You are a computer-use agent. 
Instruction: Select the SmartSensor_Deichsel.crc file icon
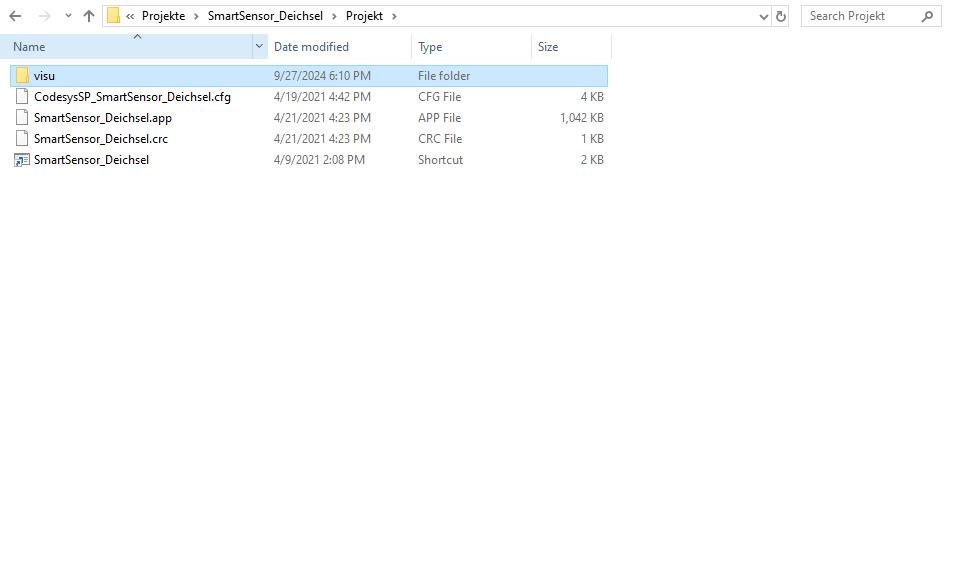tap(22, 139)
